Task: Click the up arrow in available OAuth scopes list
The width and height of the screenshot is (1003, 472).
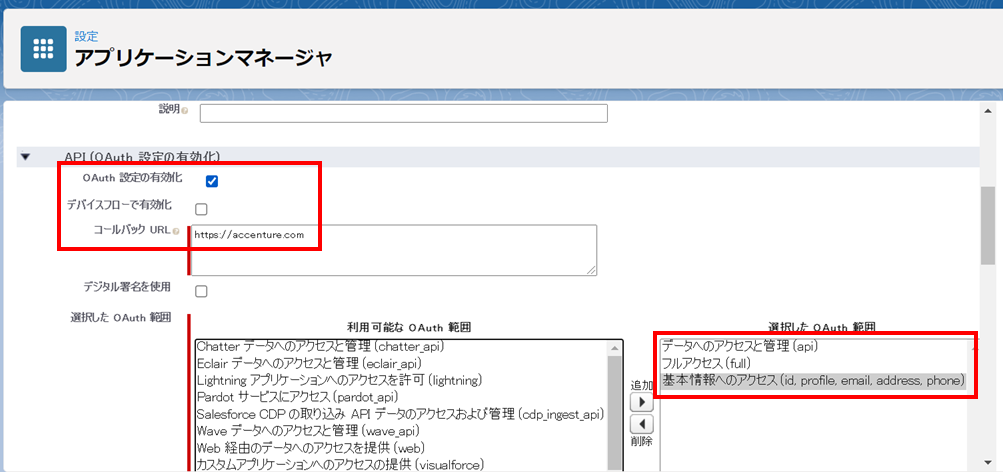Action: (614, 347)
